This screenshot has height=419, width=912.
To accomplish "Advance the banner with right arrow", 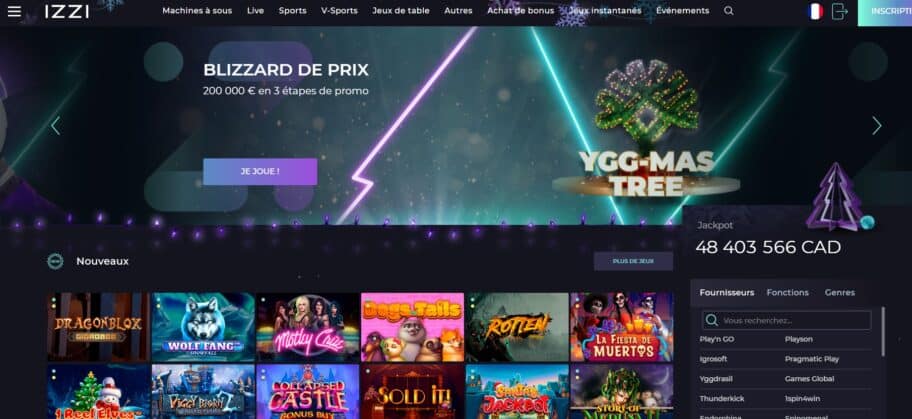I will coord(877,126).
